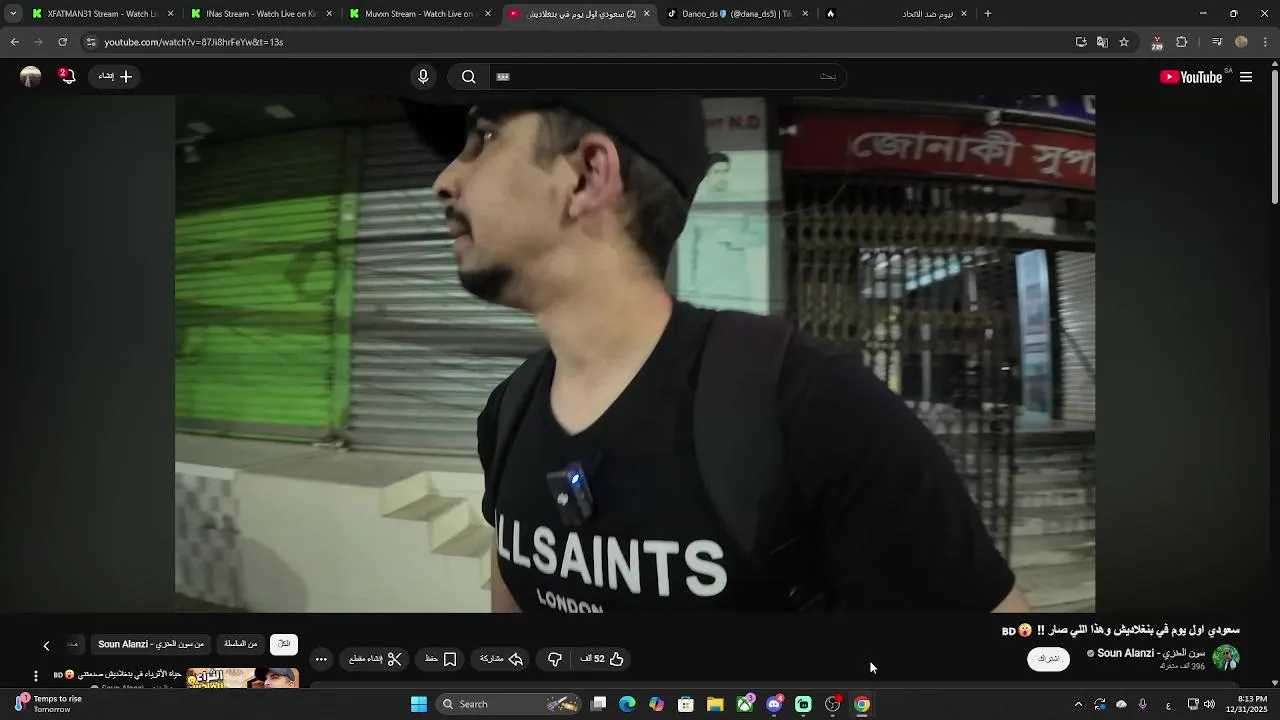Open Discord from the taskbar

click(774, 704)
